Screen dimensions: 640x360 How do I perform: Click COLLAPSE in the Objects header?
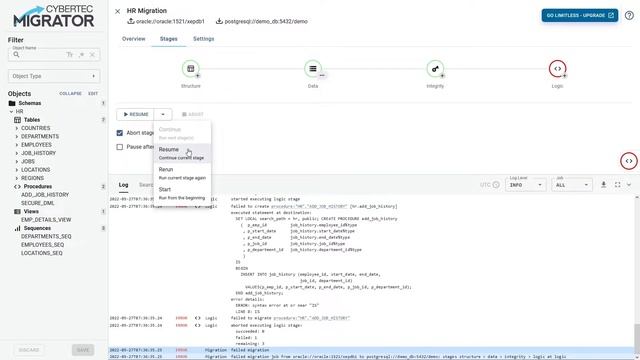pyautogui.click(x=70, y=93)
